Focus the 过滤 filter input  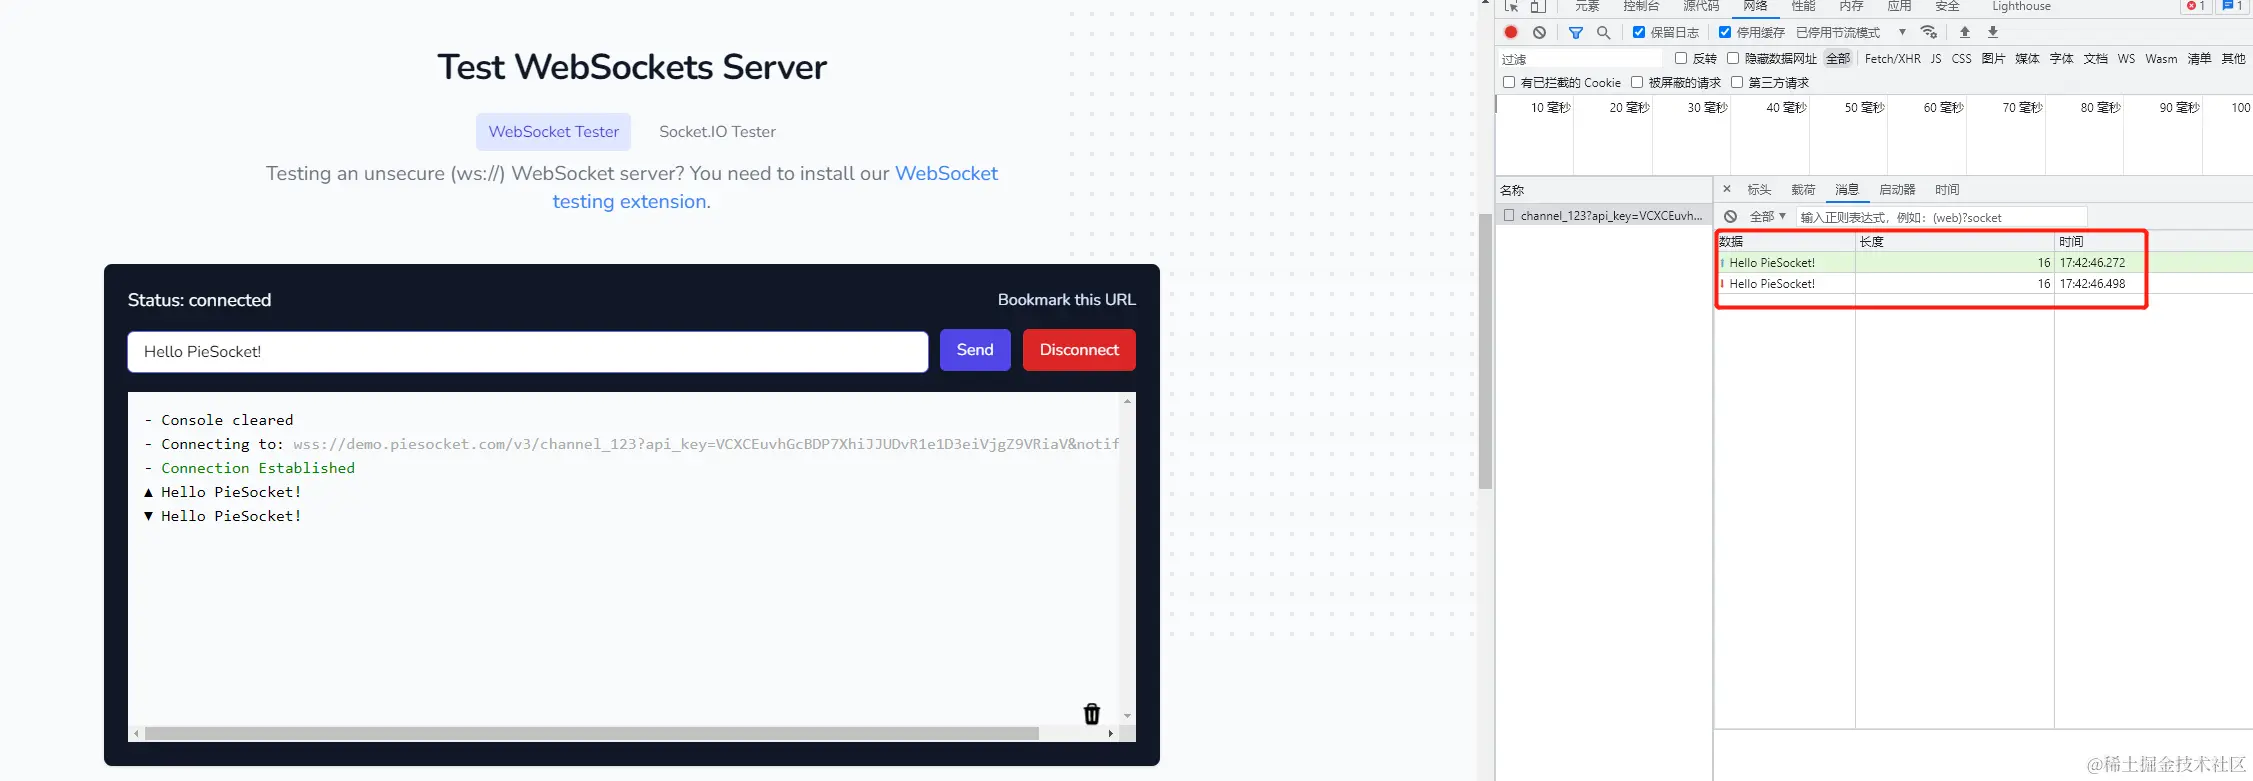point(1581,59)
